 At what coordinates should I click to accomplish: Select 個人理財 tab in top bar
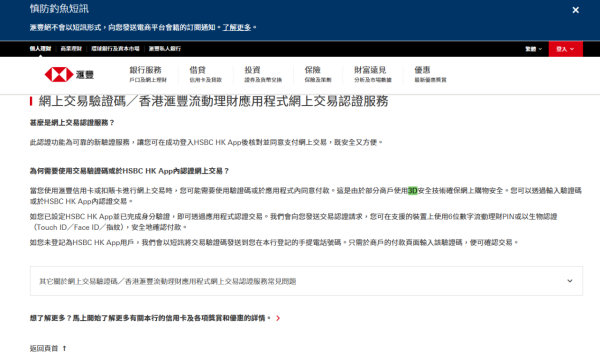click(40, 49)
